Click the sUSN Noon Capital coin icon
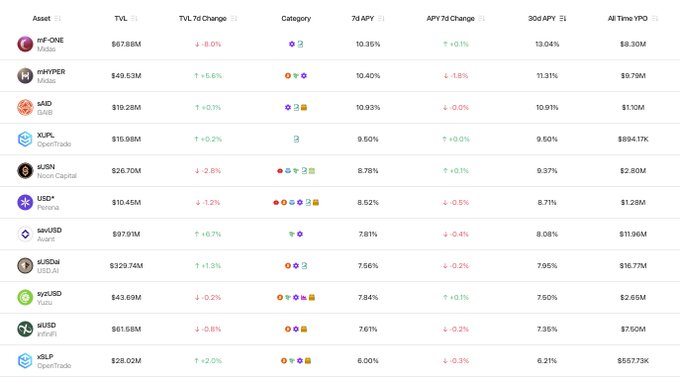The height and width of the screenshot is (382, 680). 25,171
